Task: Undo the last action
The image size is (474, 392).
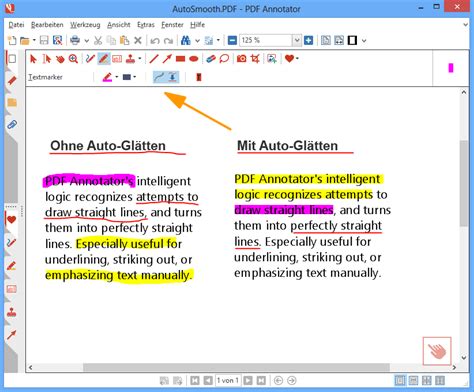Action: [155, 41]
